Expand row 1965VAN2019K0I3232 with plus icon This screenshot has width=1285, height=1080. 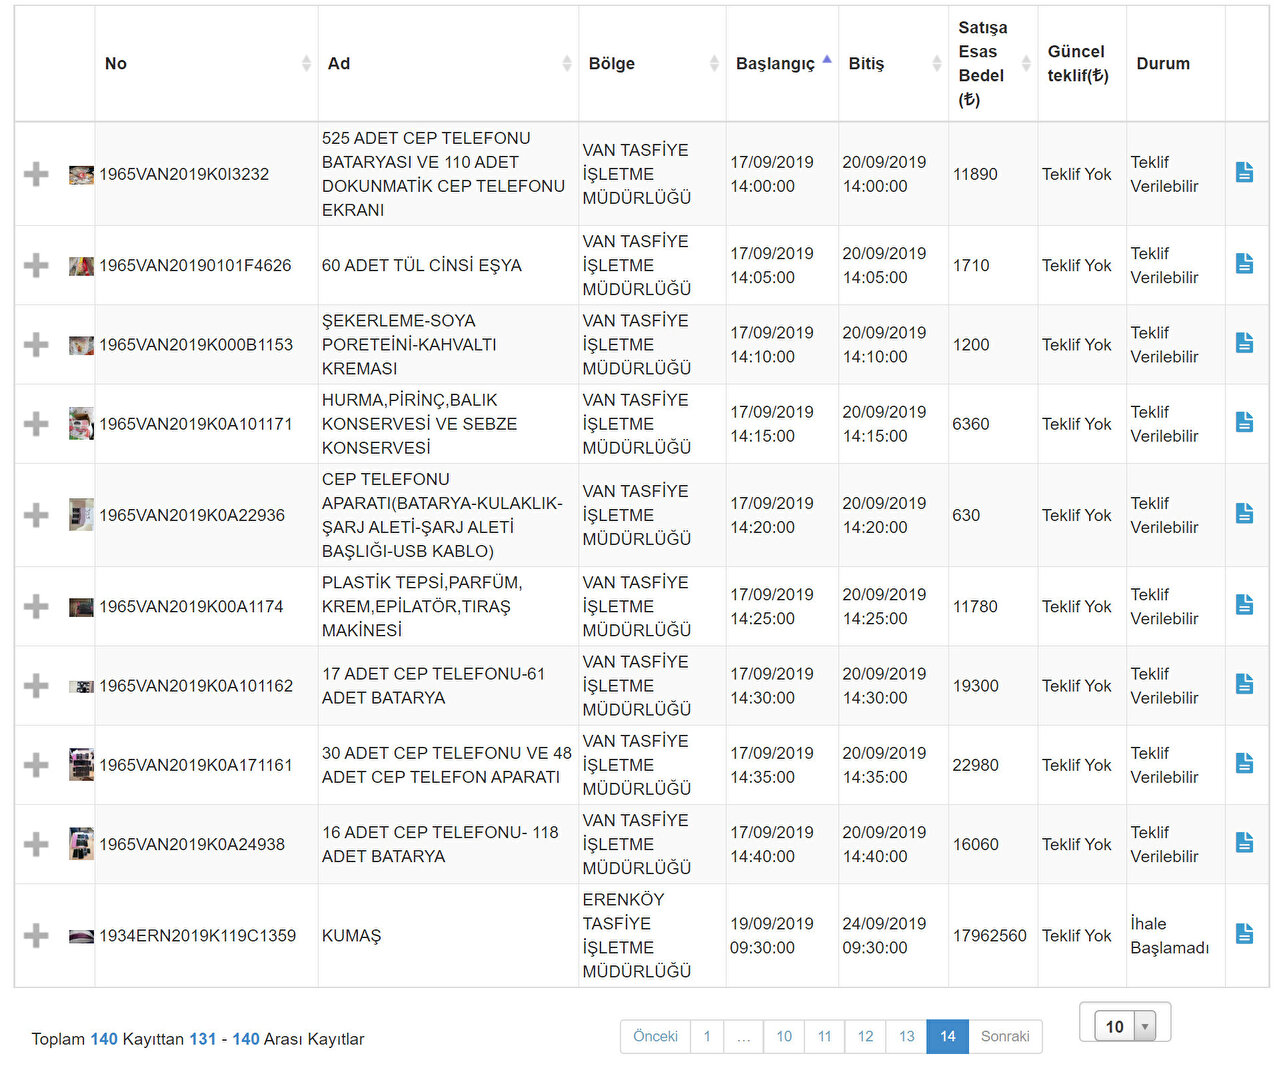[x=36, y=174]
